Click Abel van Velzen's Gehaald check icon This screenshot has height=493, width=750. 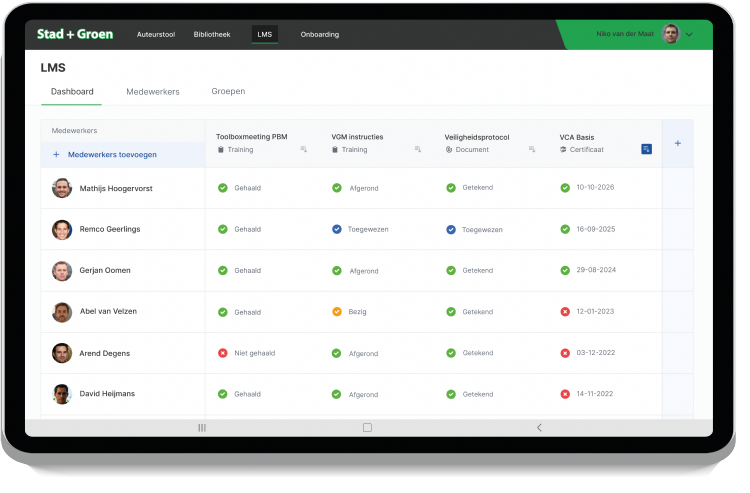pos(222,312)
